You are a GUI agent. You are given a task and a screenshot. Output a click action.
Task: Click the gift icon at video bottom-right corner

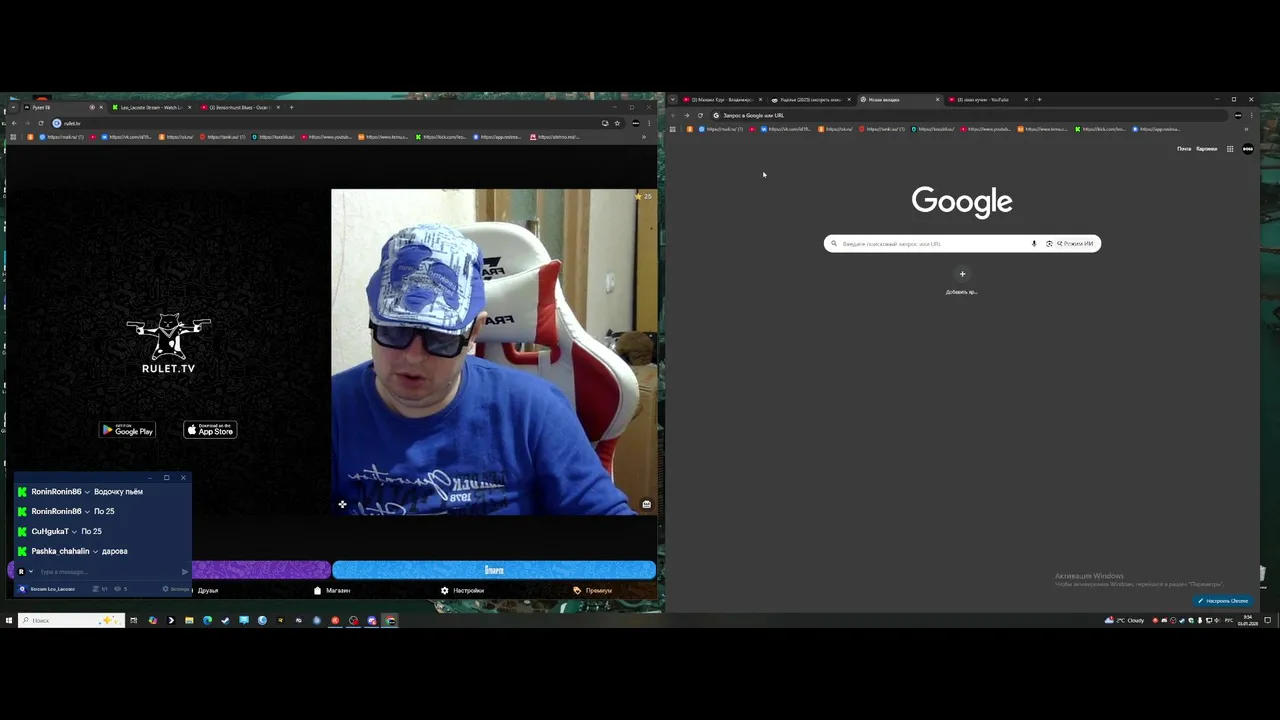tap(646, 504)
